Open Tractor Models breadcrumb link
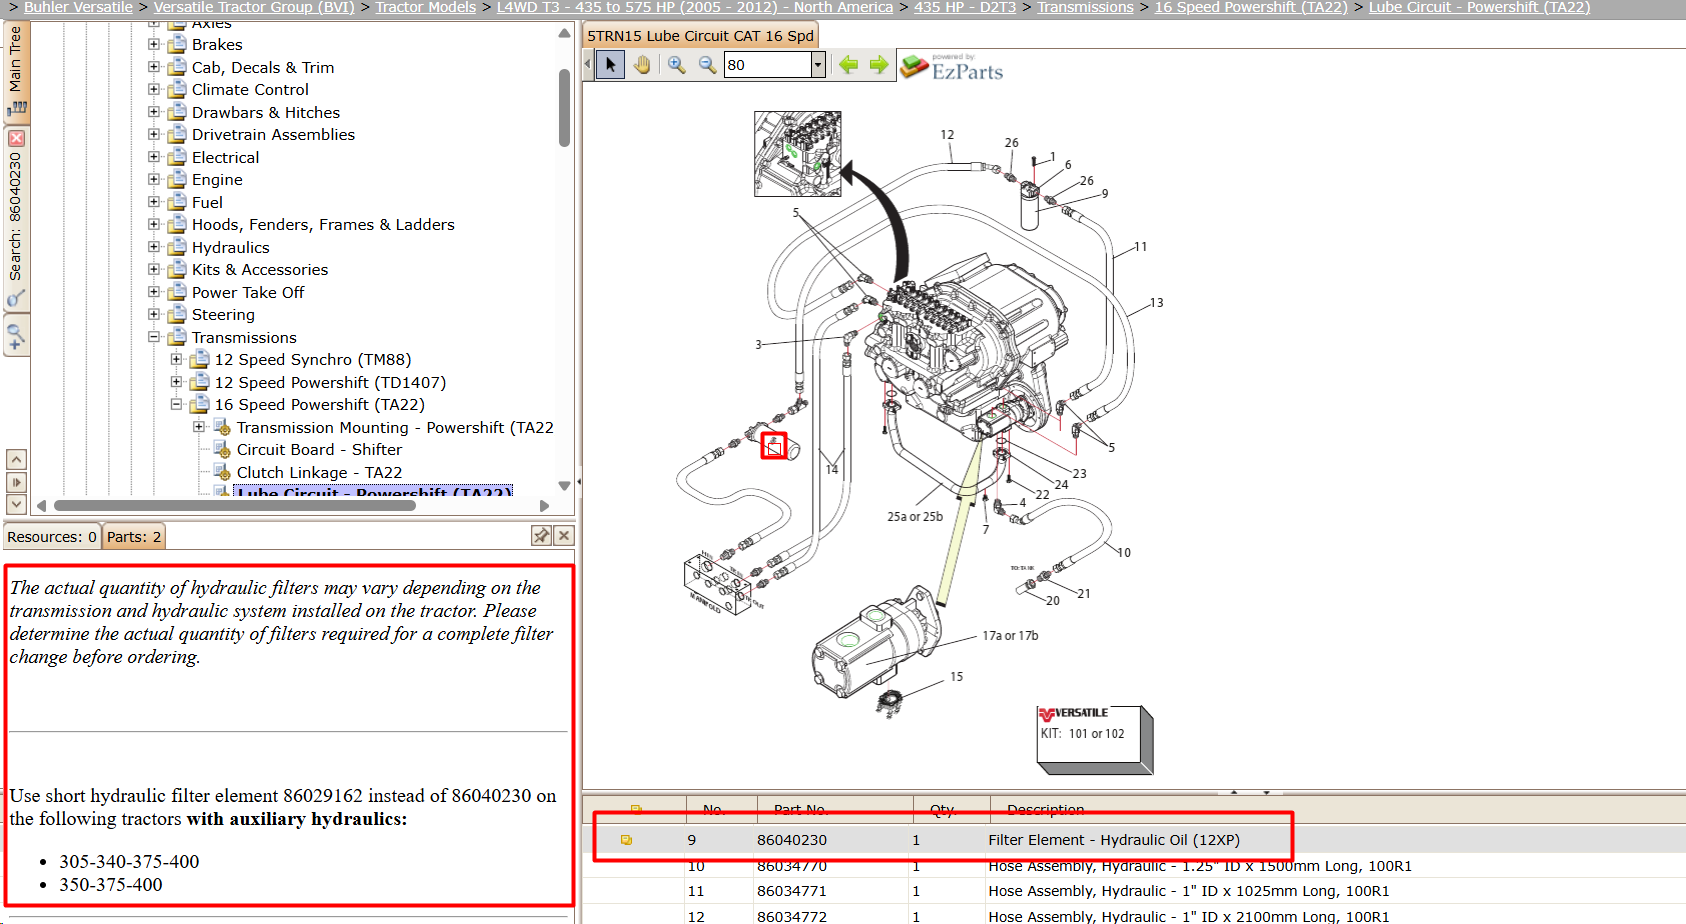Screen dimensions: 1686x924 [x=425, y=7]
